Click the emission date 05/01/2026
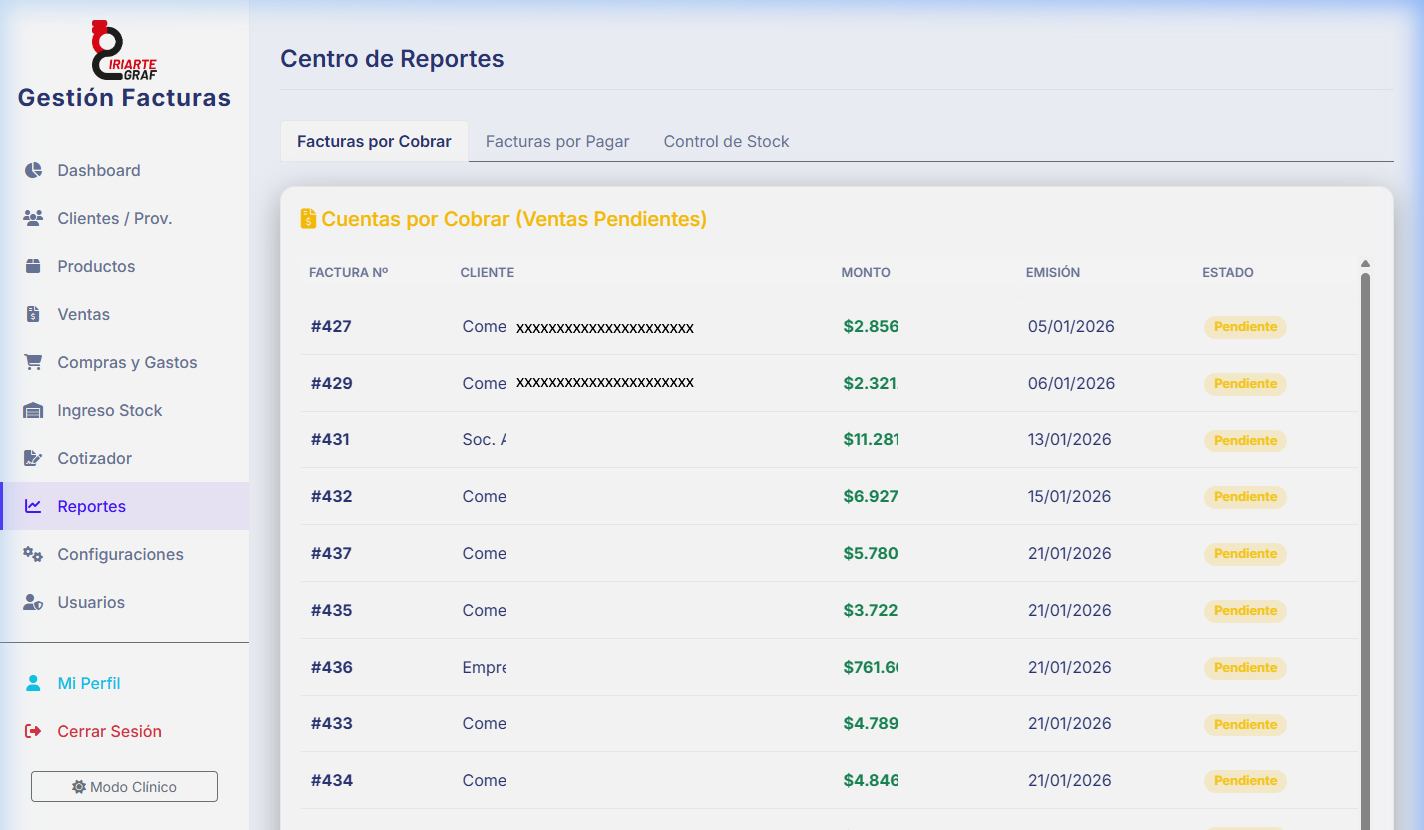The image size is (1424, 830). point(1071,326)
